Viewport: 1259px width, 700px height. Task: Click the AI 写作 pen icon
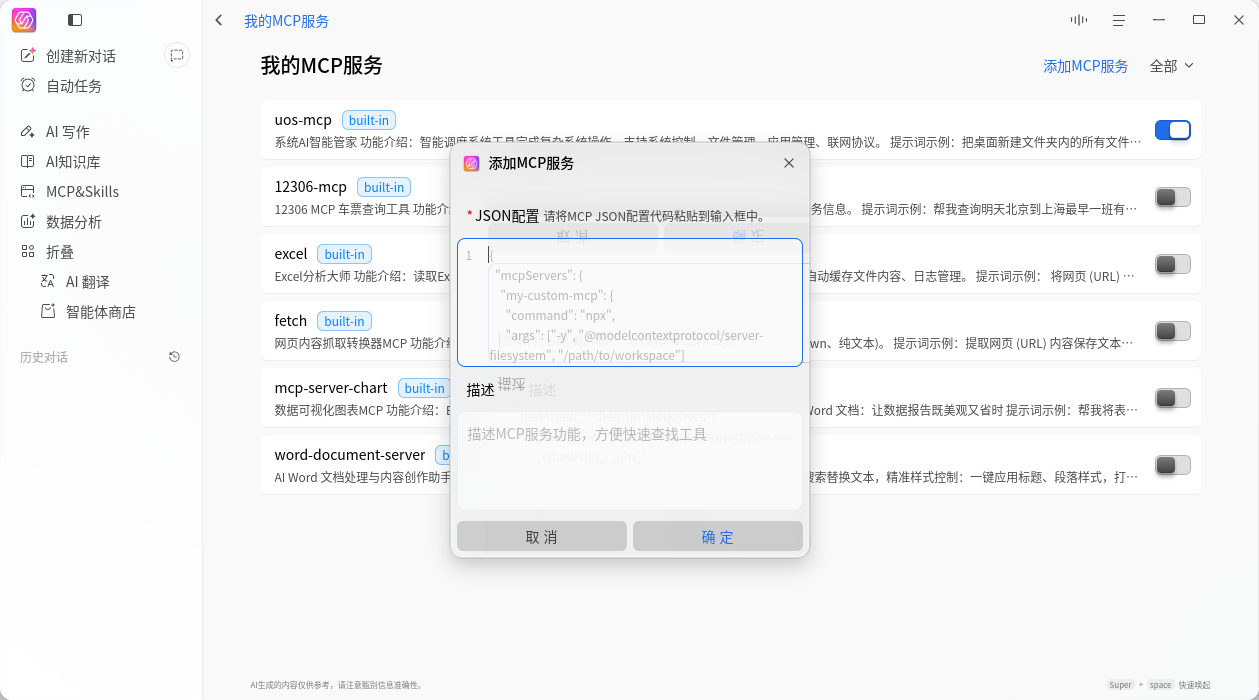point(28,132)
